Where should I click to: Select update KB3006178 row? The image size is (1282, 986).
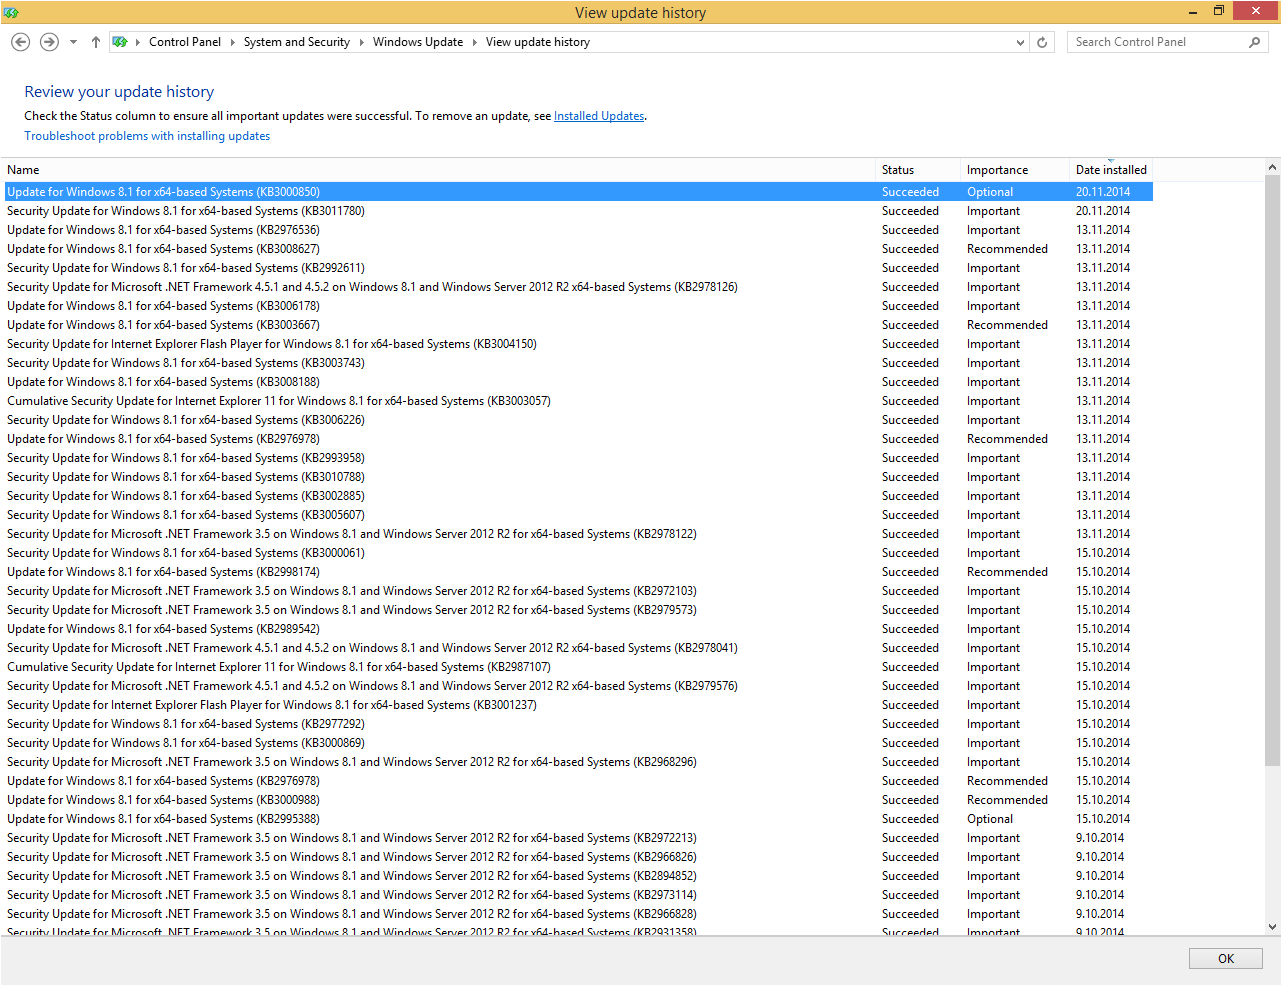tap(578, 306)
